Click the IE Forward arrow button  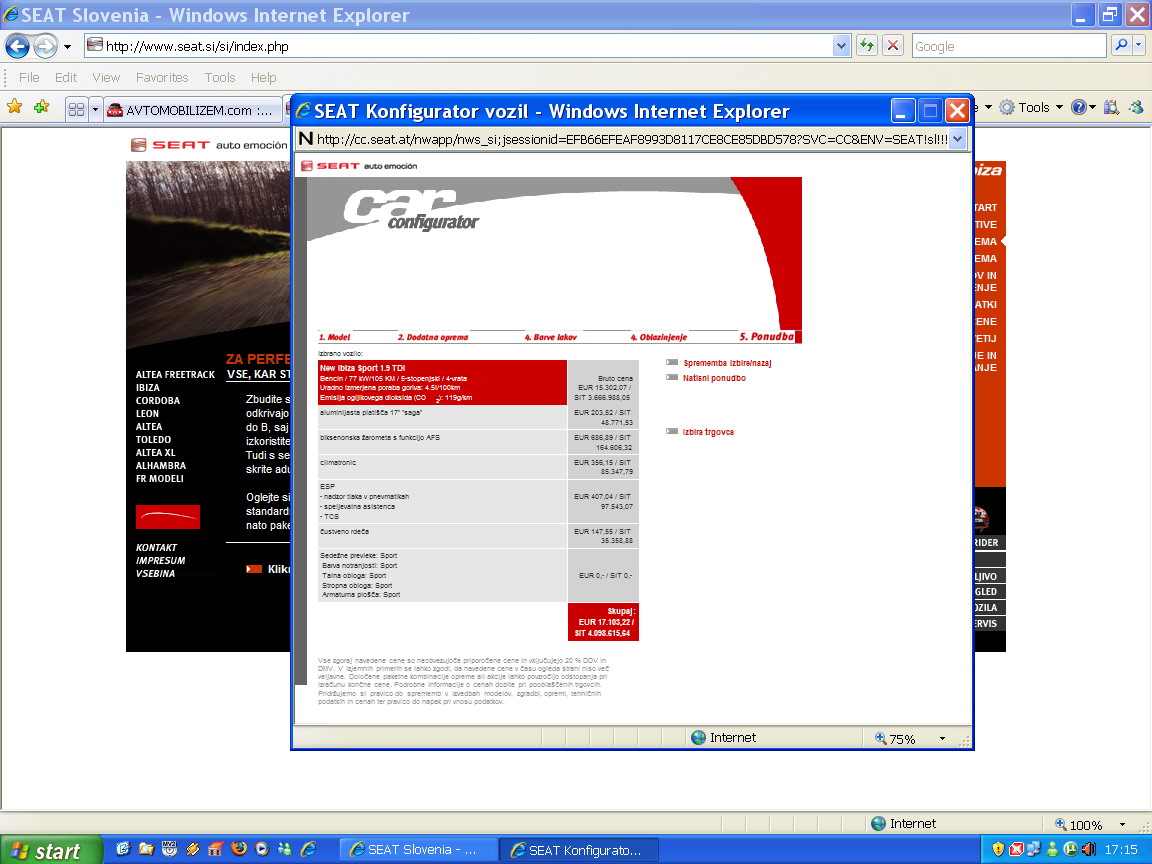tap(46, 46)
